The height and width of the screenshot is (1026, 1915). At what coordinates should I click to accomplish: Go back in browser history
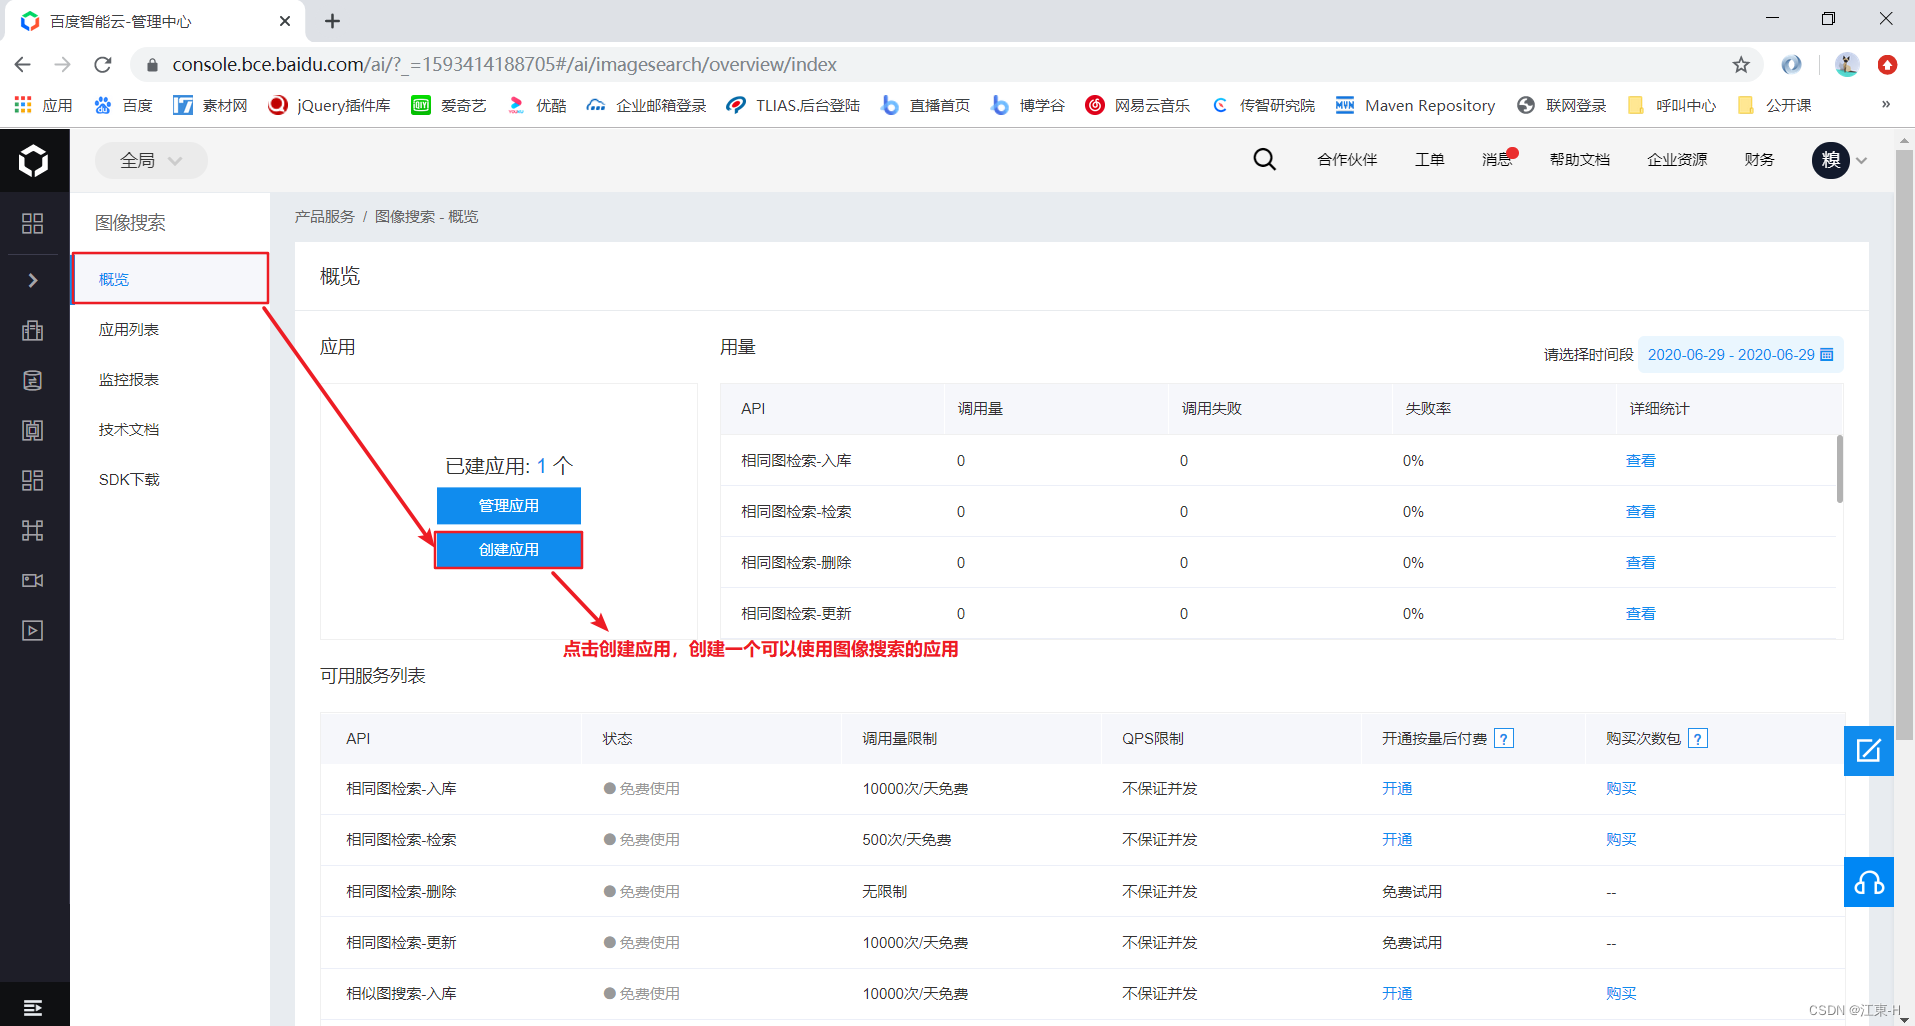23,64
